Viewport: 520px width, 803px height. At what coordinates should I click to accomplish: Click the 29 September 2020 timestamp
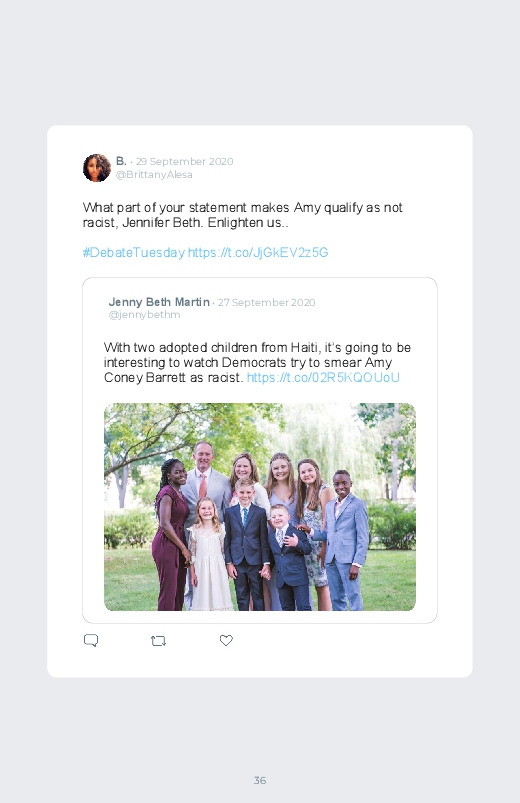(x=184, y=161)
